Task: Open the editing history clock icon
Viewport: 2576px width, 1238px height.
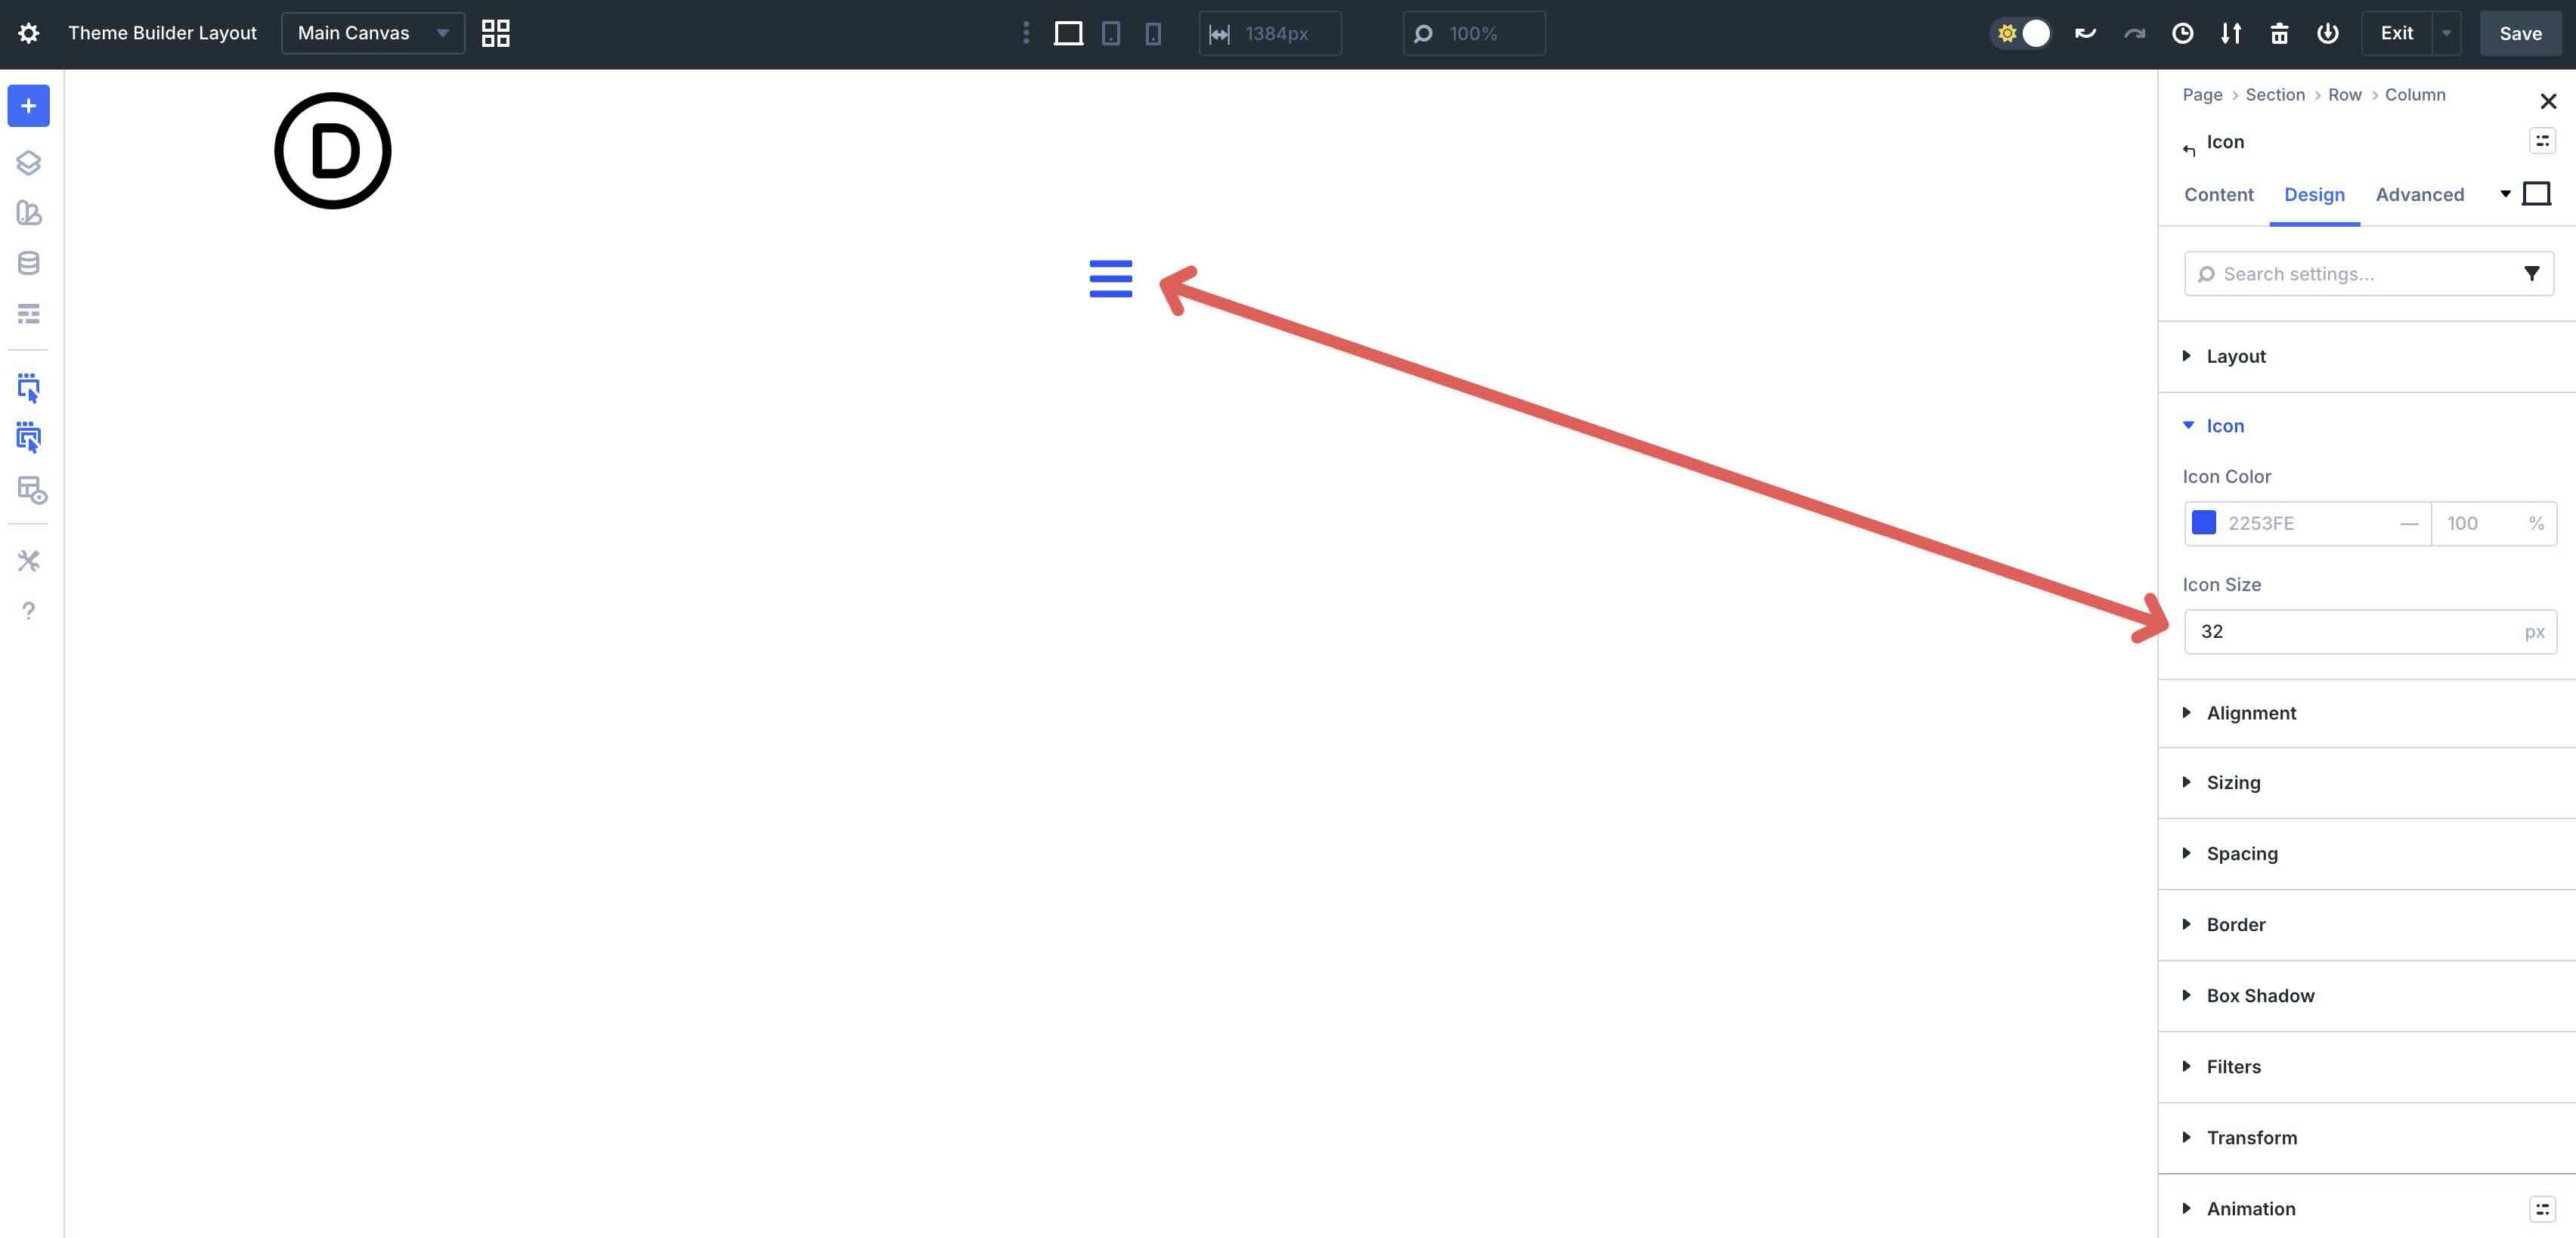Action: coord(2182,33)
